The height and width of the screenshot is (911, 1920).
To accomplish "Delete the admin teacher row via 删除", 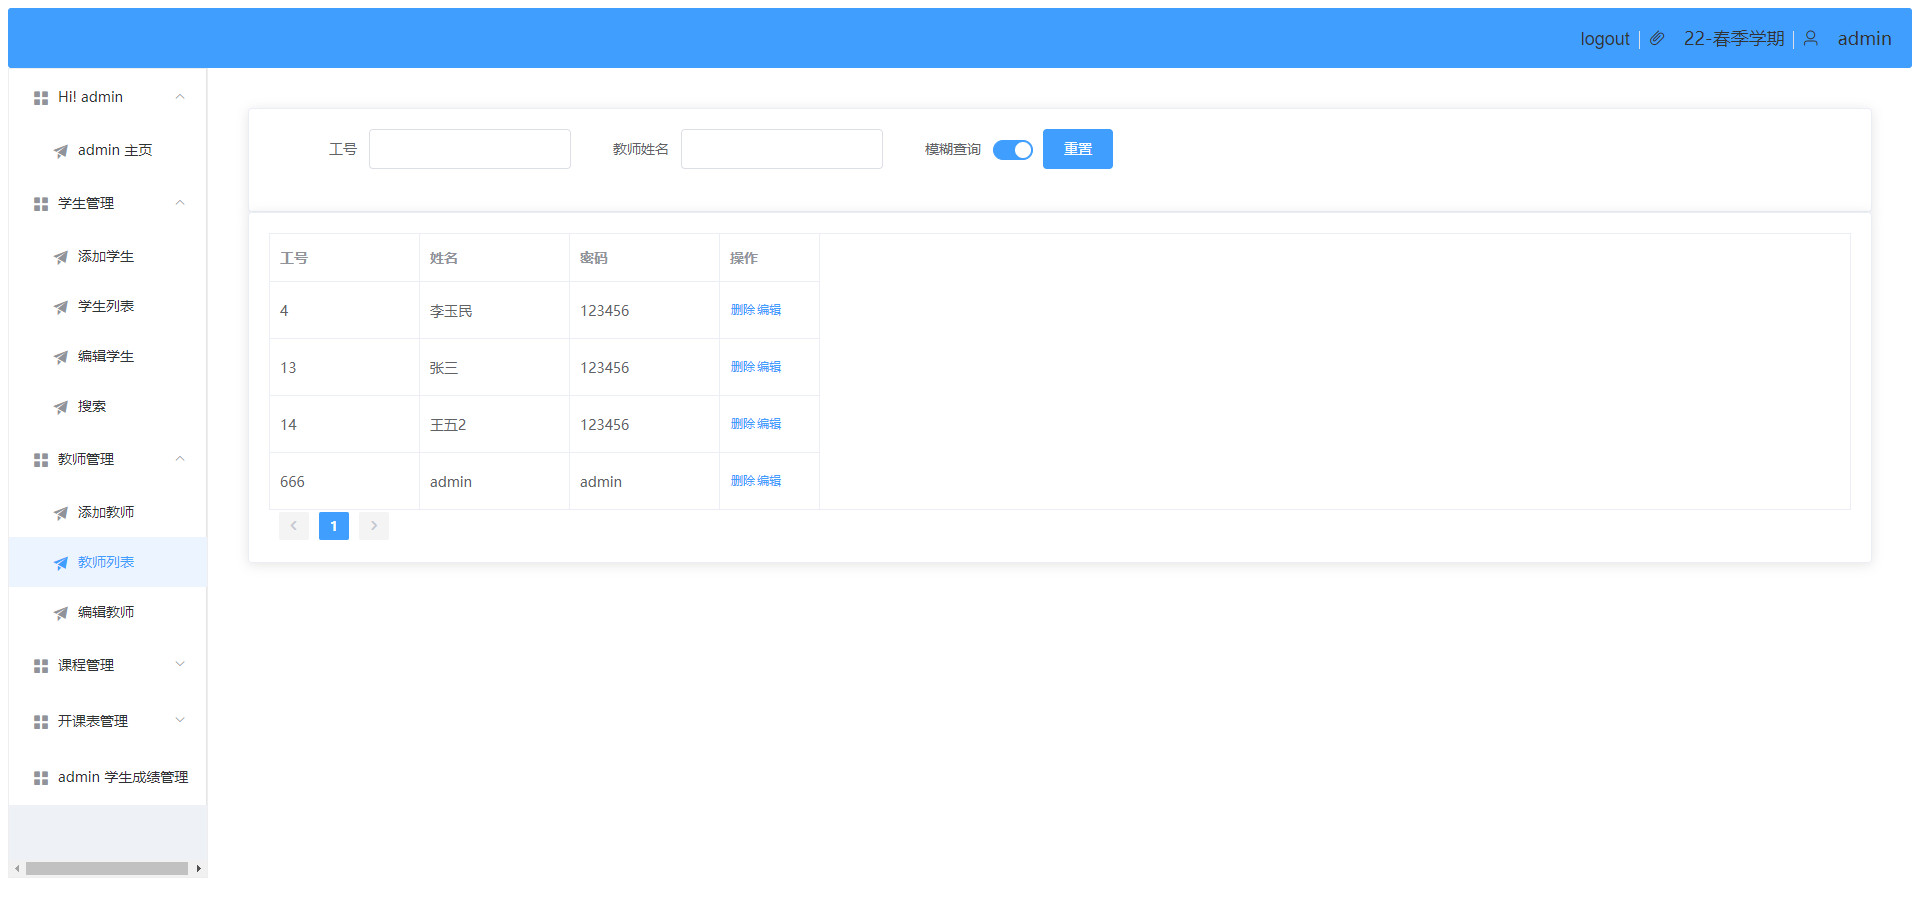I will point(743,481).
